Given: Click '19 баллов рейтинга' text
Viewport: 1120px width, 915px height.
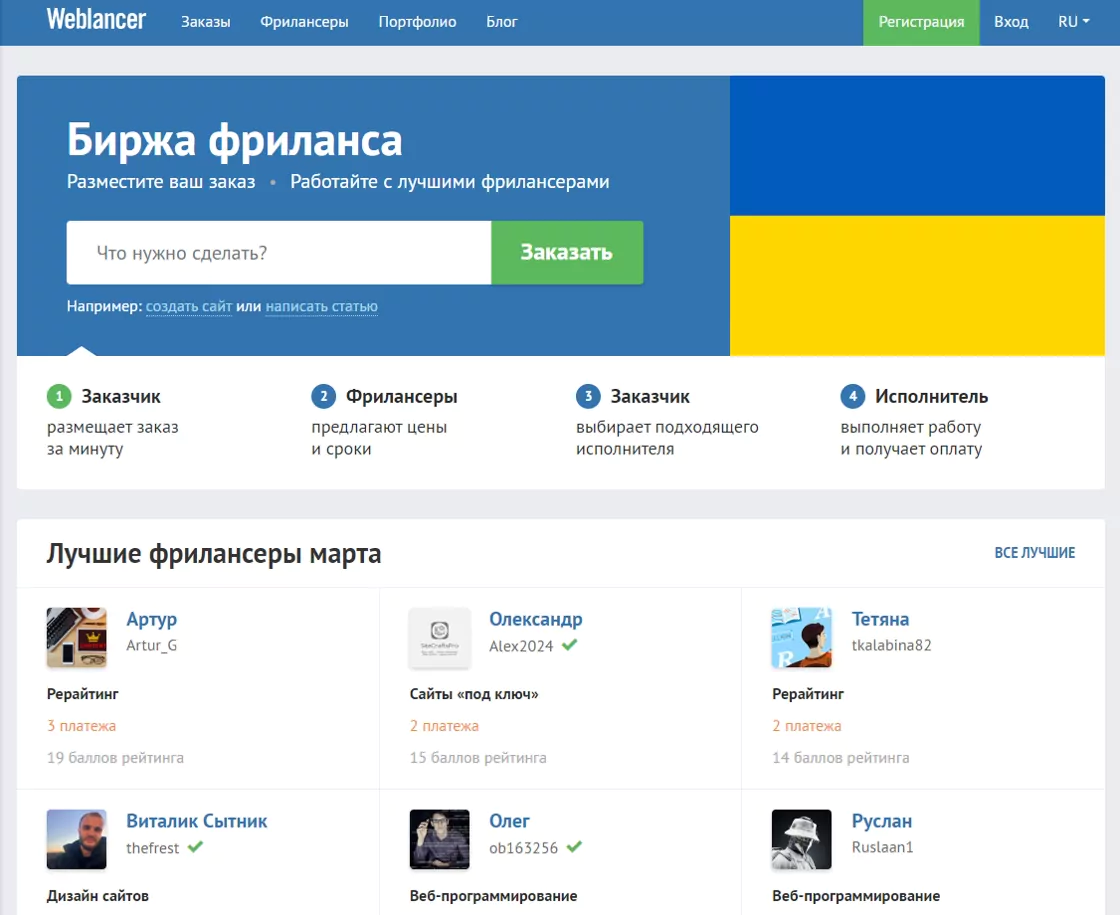Looking at the screenshot, I should tap(115, 758).
